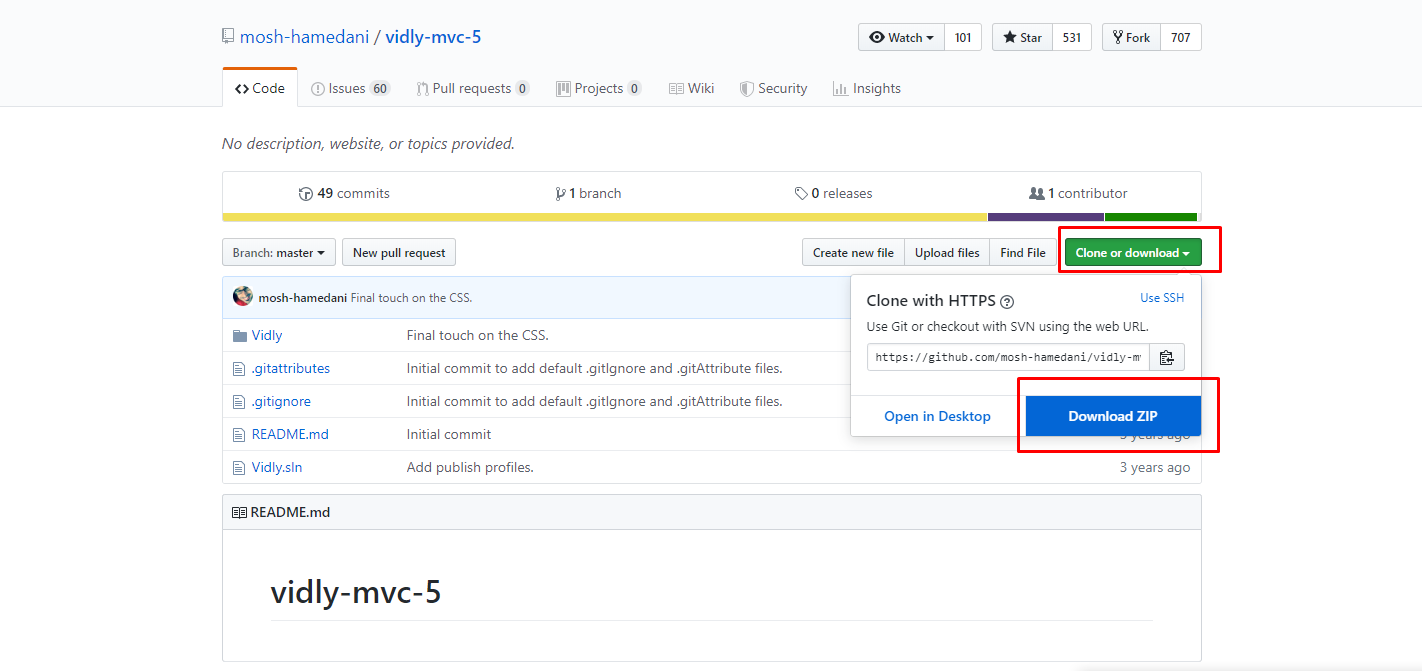Click the repository book icon beside mosh-hamedani

click(228, 37)
